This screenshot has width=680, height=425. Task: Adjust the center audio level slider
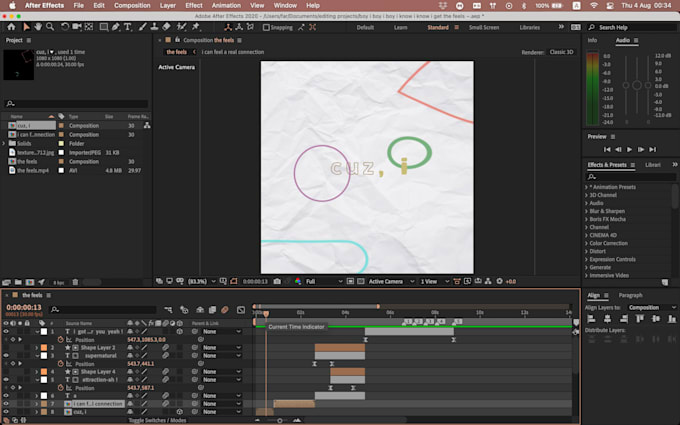(636, 85)
